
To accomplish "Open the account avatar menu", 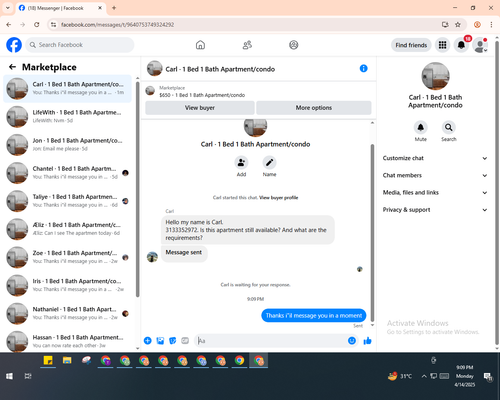I will pyautogui.click(x=480, y=45).
